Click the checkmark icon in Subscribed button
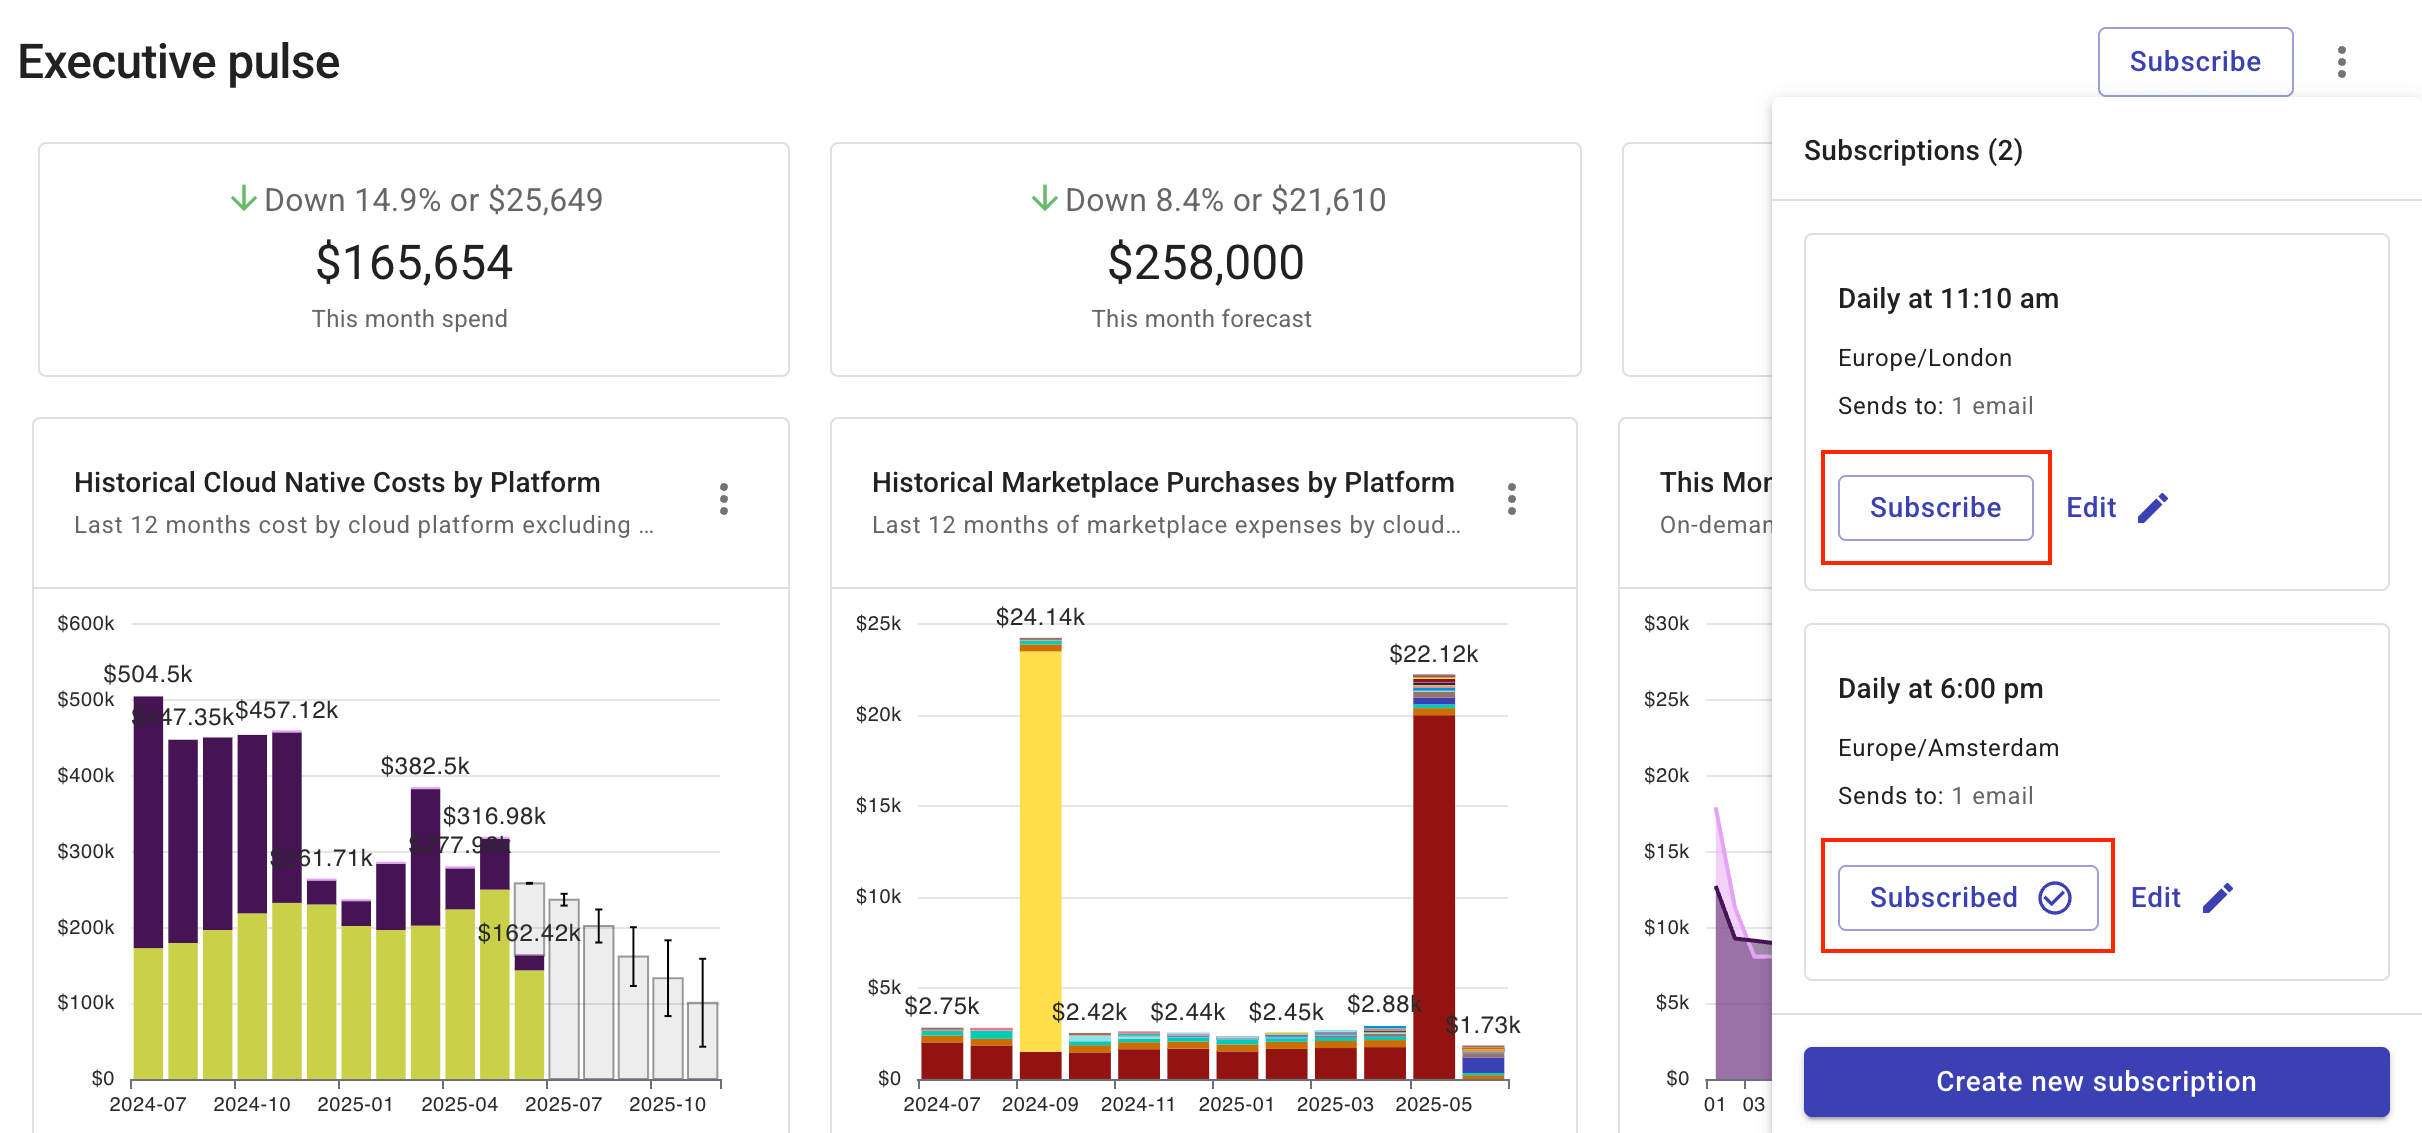Image resolution: width=2422 pixels, height=1133 pixels. [2055, 898]
